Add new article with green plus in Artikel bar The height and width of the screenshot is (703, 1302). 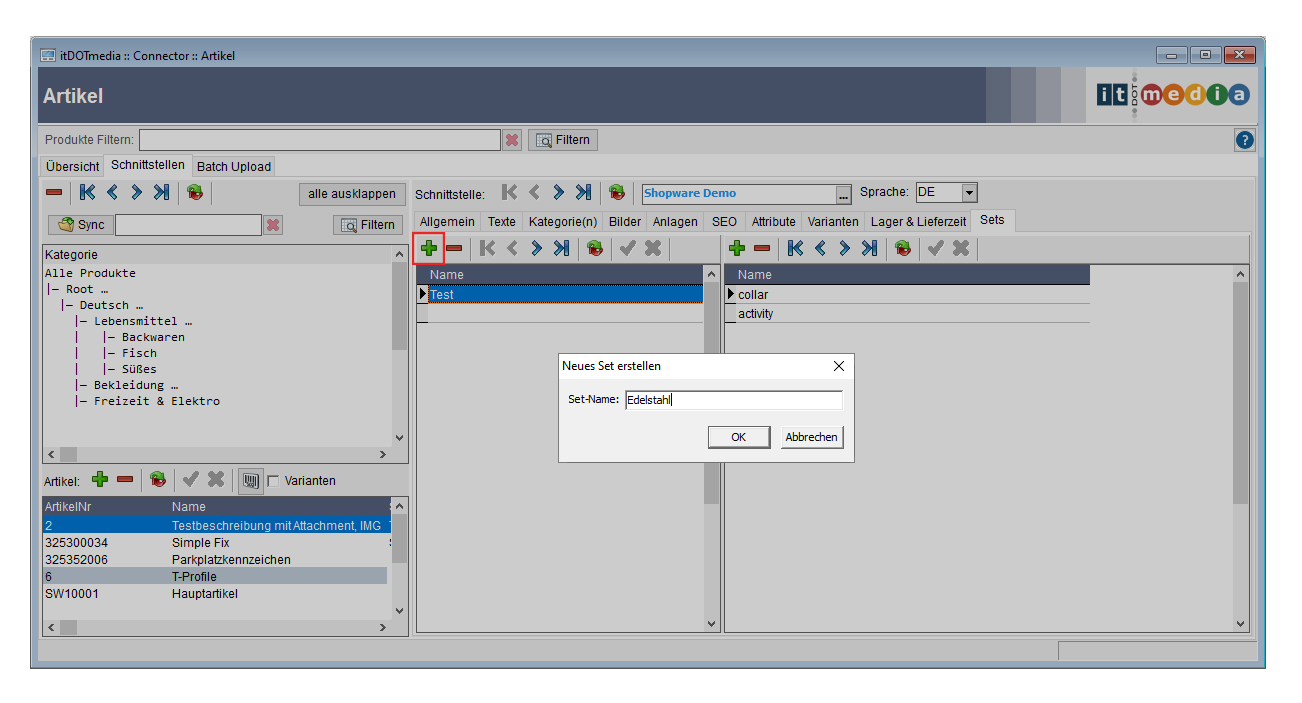tap(100, 480)
